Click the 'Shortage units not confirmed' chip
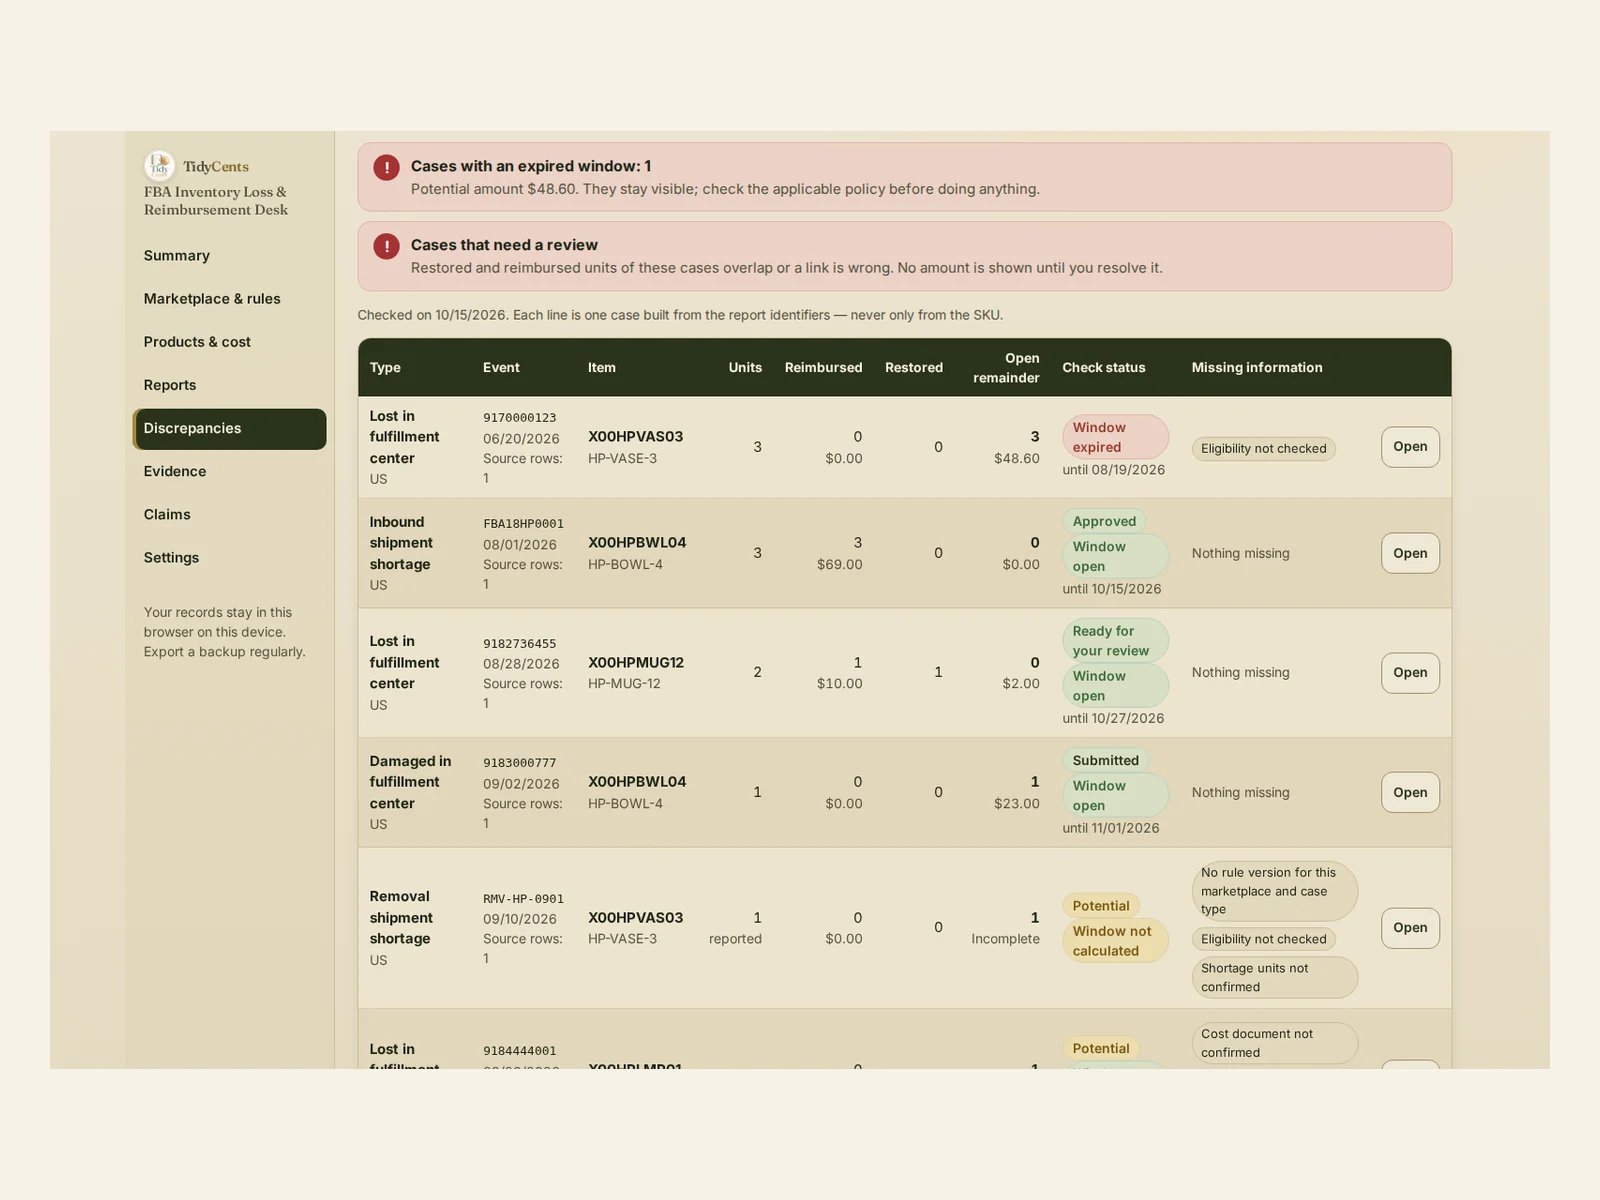Screen dimensions: 1600x1200 tap(1274, 978)
